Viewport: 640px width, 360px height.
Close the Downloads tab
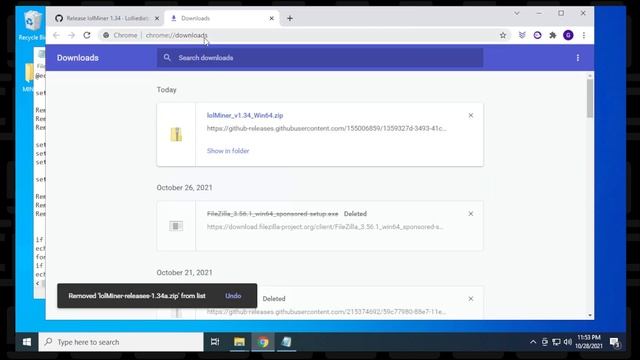pos(271,18)
